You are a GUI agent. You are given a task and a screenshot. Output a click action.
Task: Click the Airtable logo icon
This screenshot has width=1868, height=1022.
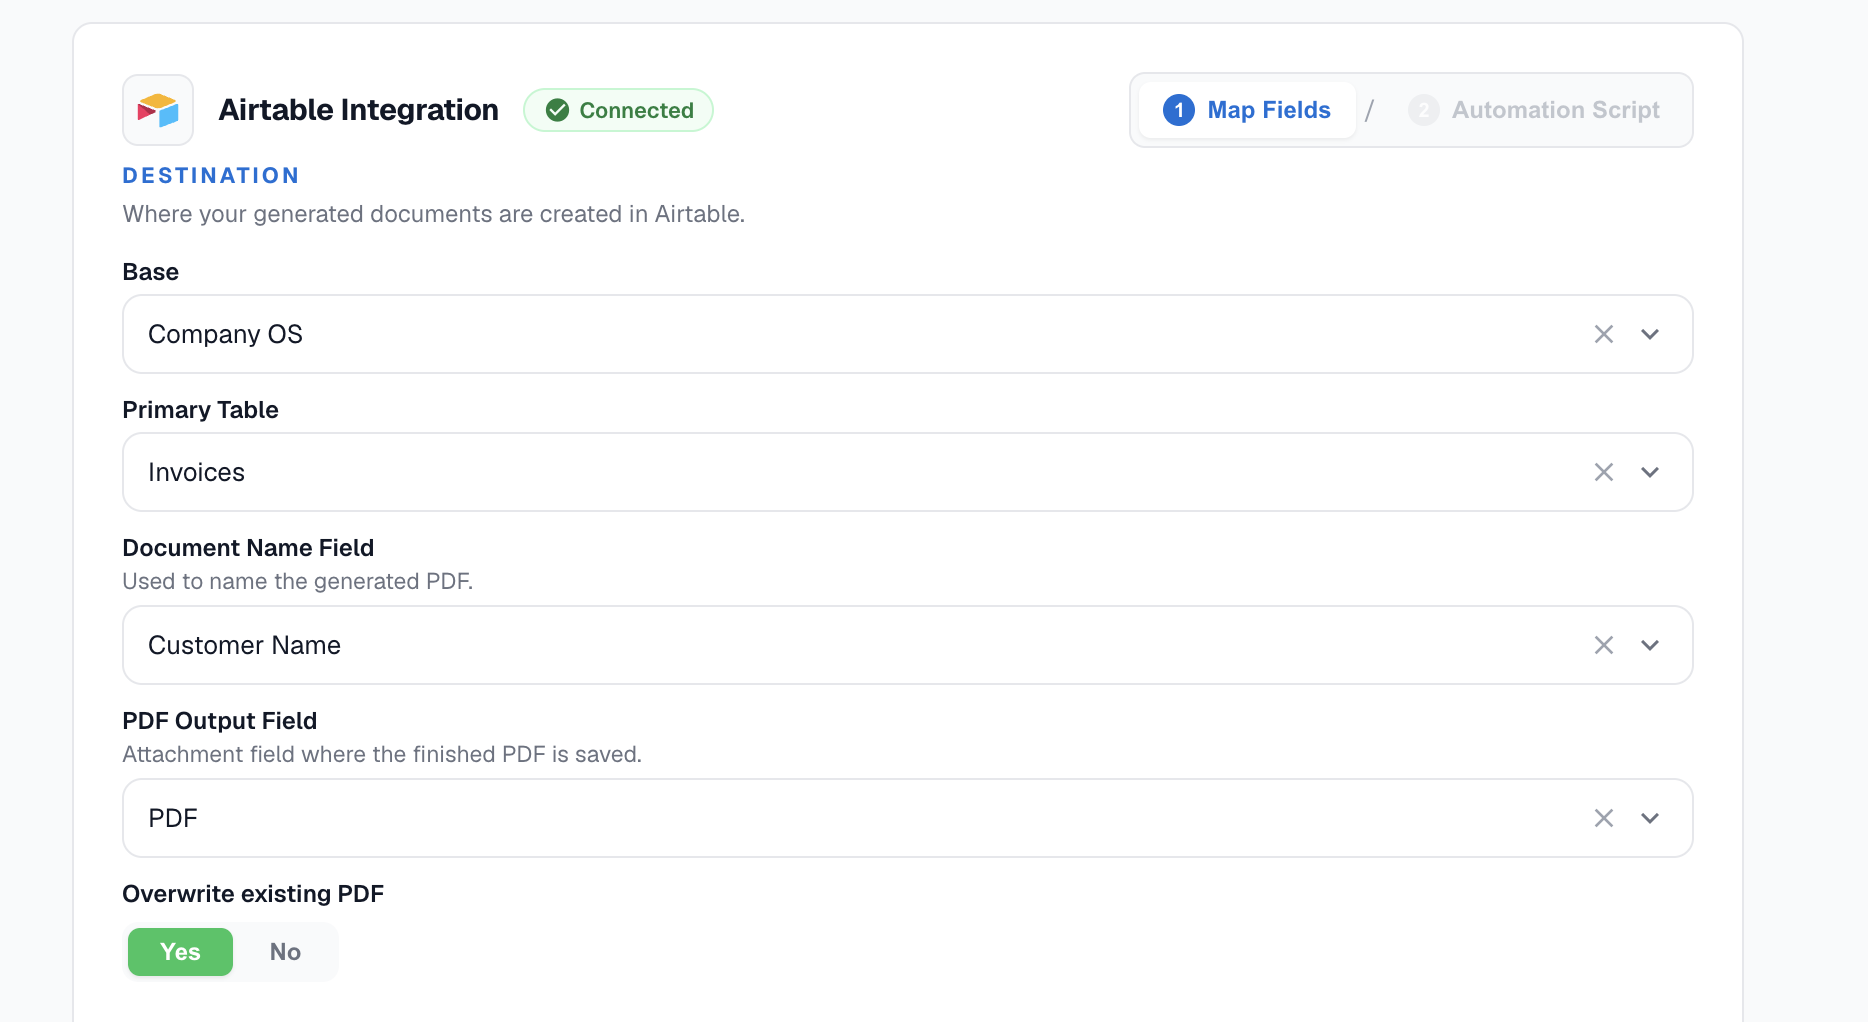coord(158,110)
